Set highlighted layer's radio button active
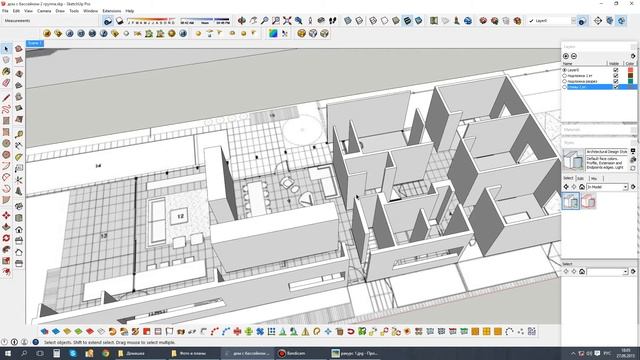This screenshot has width=640, height=360. tap(565, 87)
